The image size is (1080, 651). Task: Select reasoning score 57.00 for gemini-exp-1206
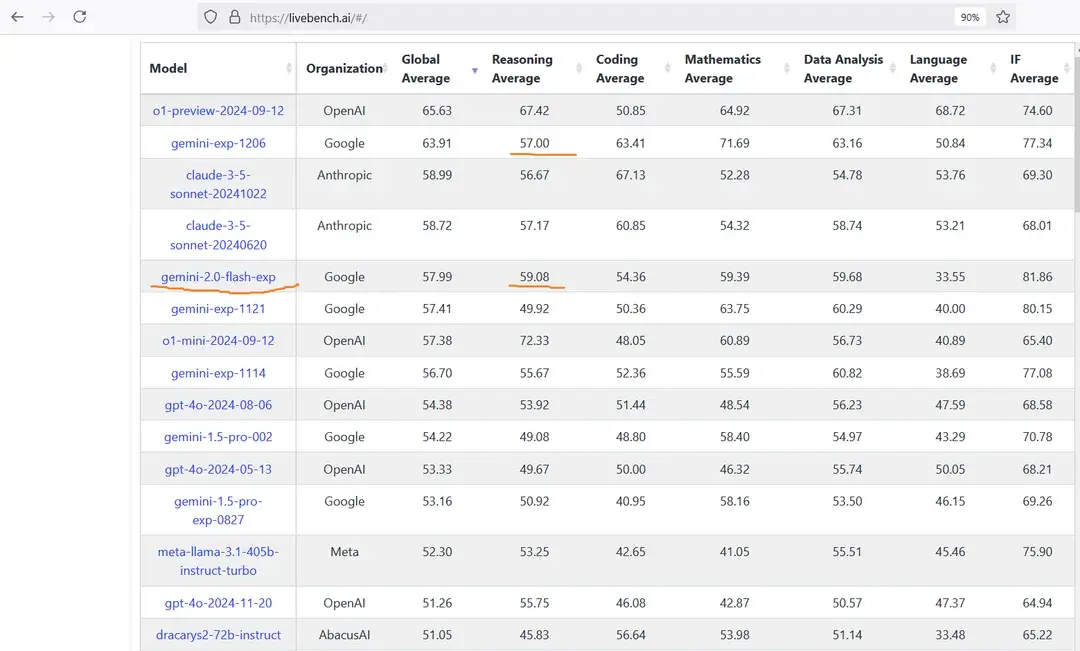pyautogui.click(x=534, y=143)
